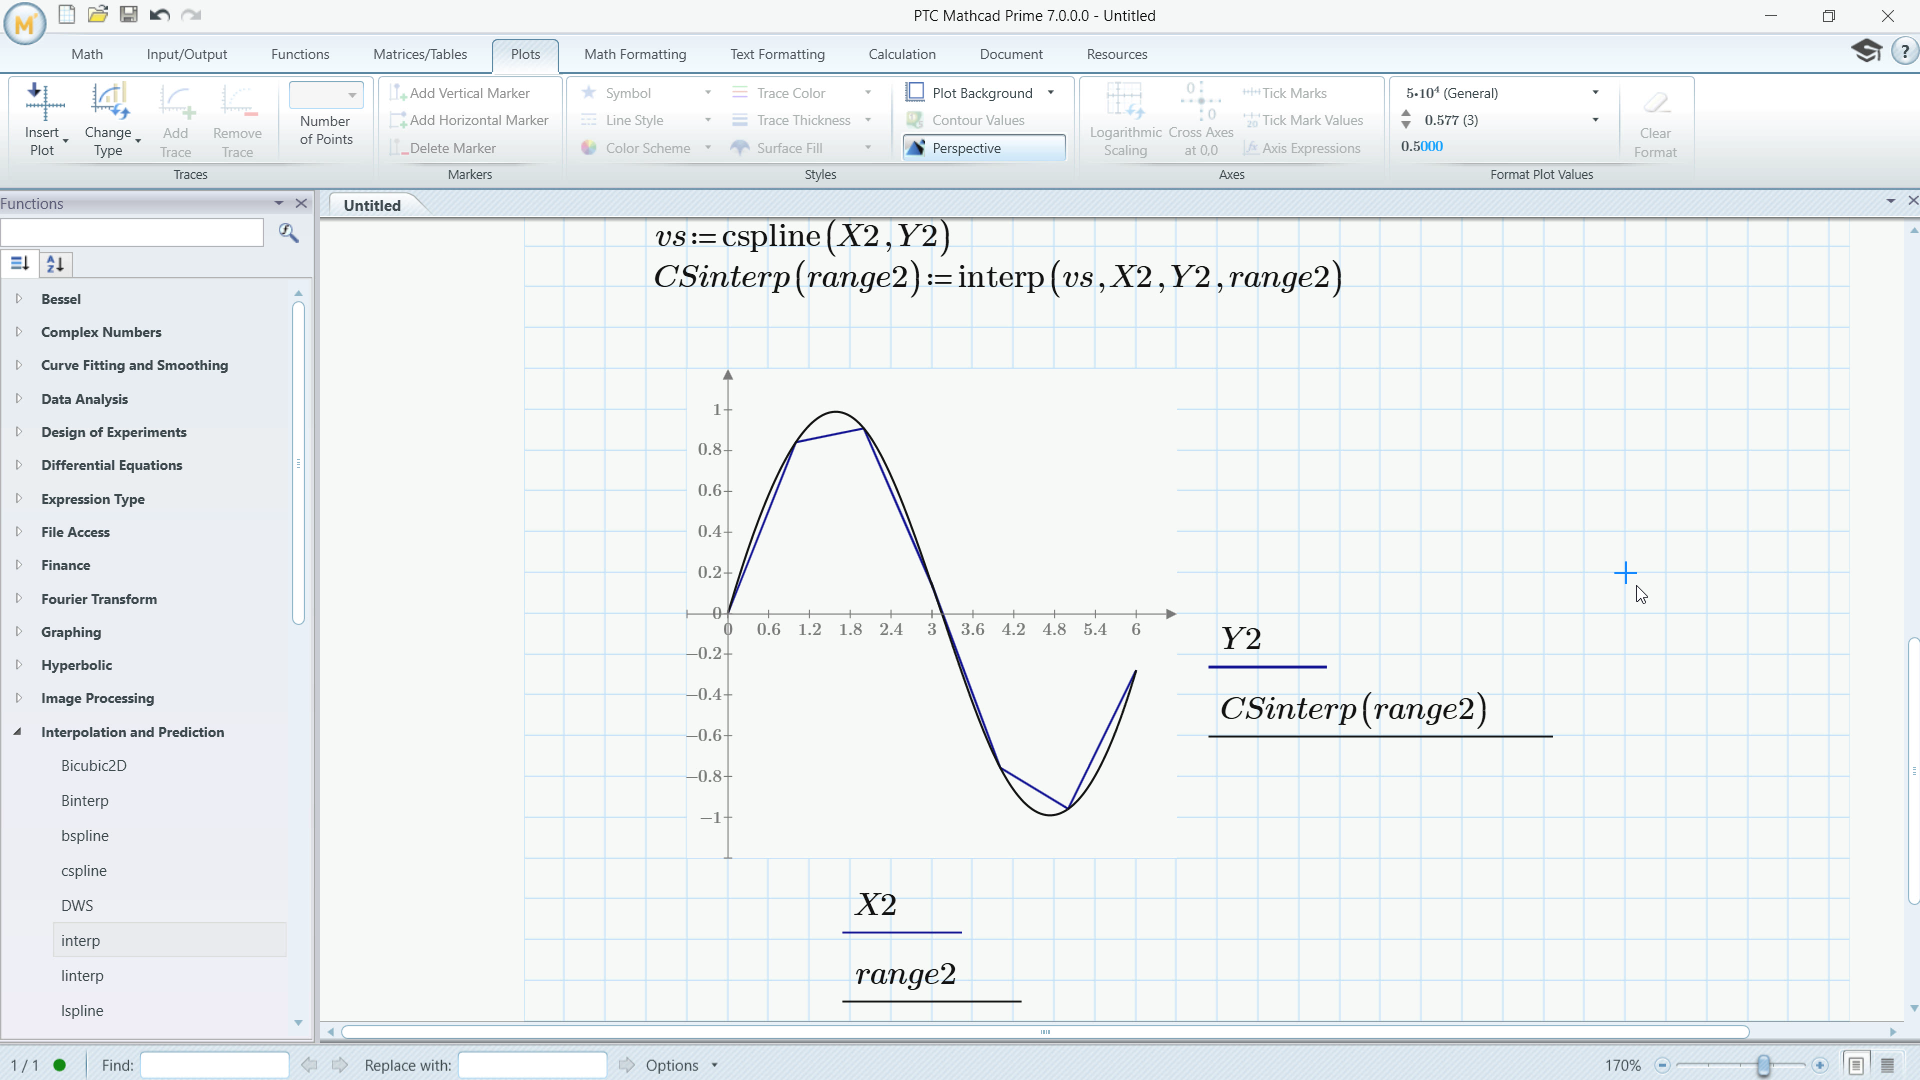Screen dimensions: 1920x1080
Task: Click the zoom out minus icon
Action: (1662, 1065)
